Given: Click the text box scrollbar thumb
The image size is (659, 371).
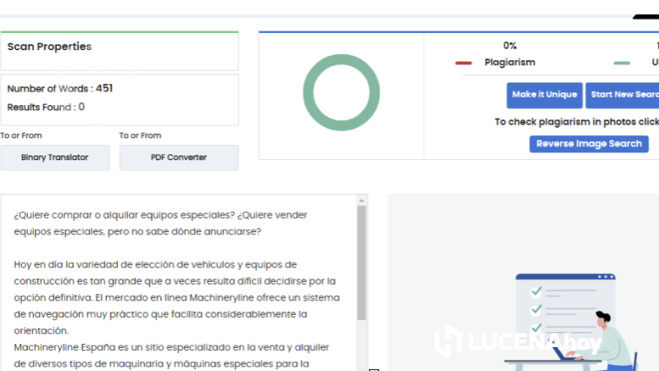Looking at the screenshot, I should tap(361, 263).
